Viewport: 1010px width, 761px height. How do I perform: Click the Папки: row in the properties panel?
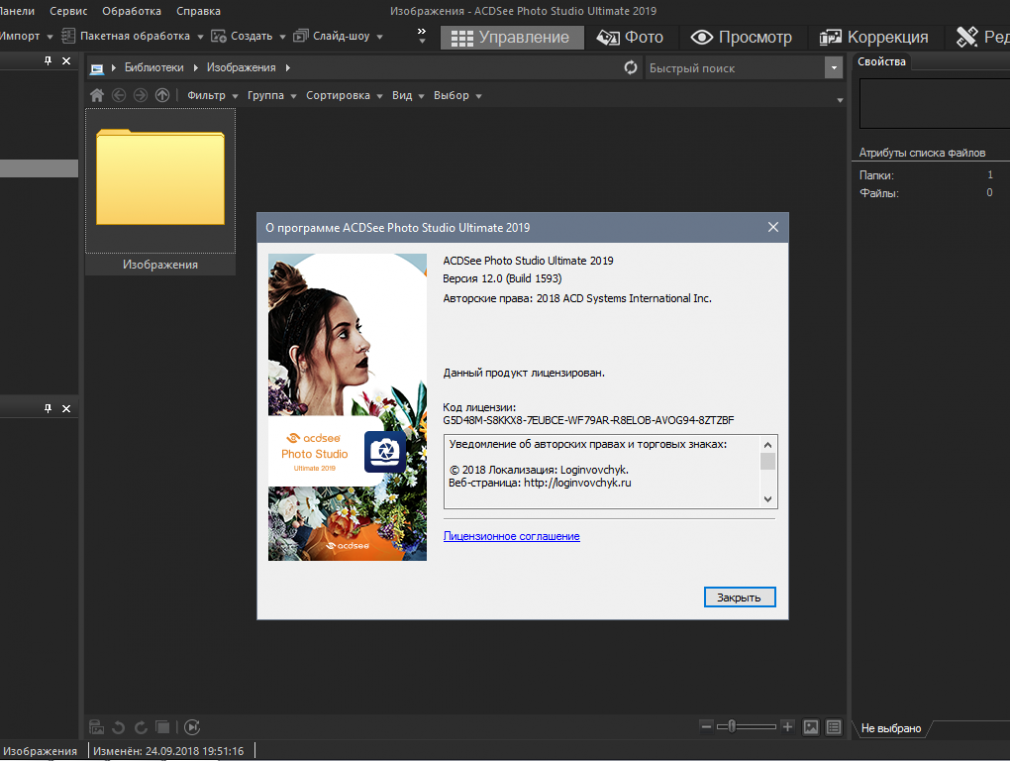(926, 175)
